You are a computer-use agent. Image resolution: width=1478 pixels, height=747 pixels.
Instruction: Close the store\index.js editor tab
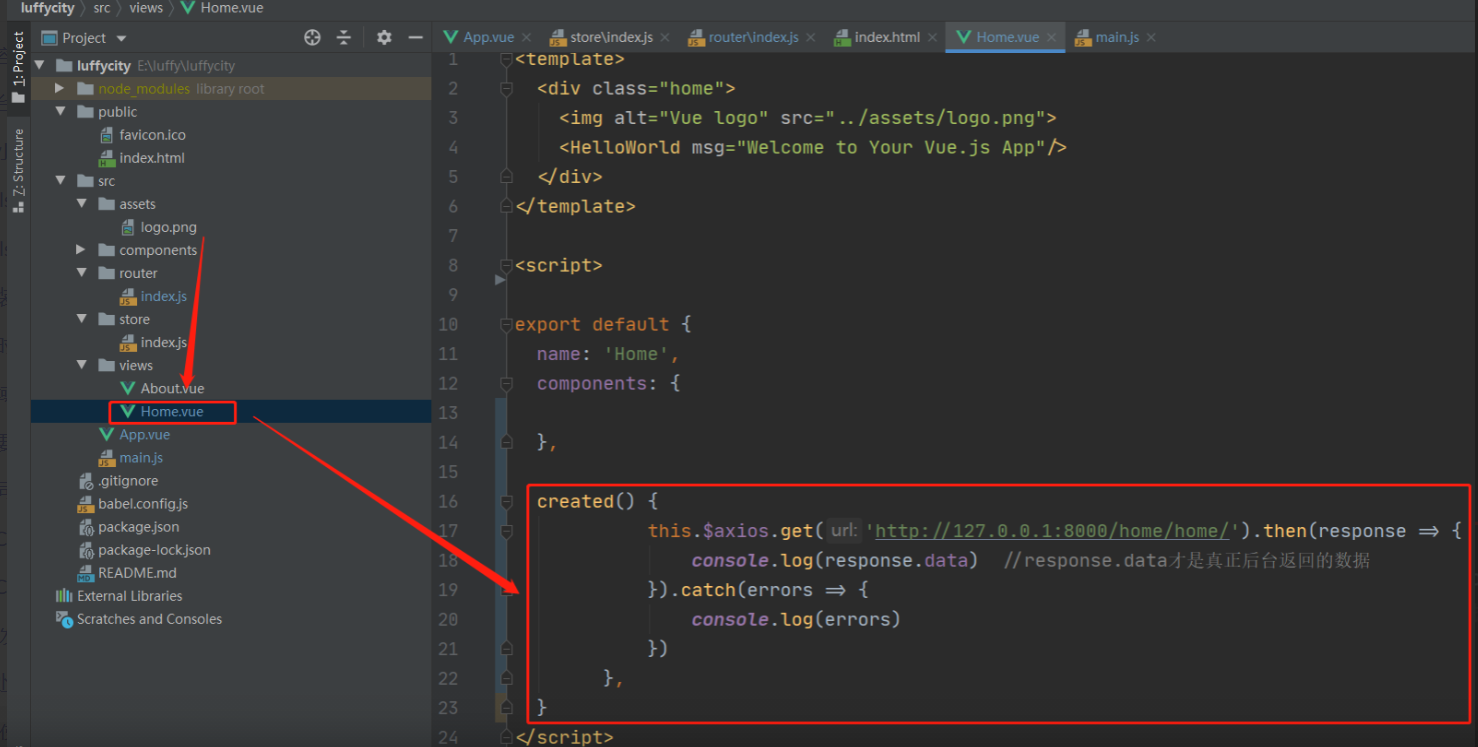(664, 37)
